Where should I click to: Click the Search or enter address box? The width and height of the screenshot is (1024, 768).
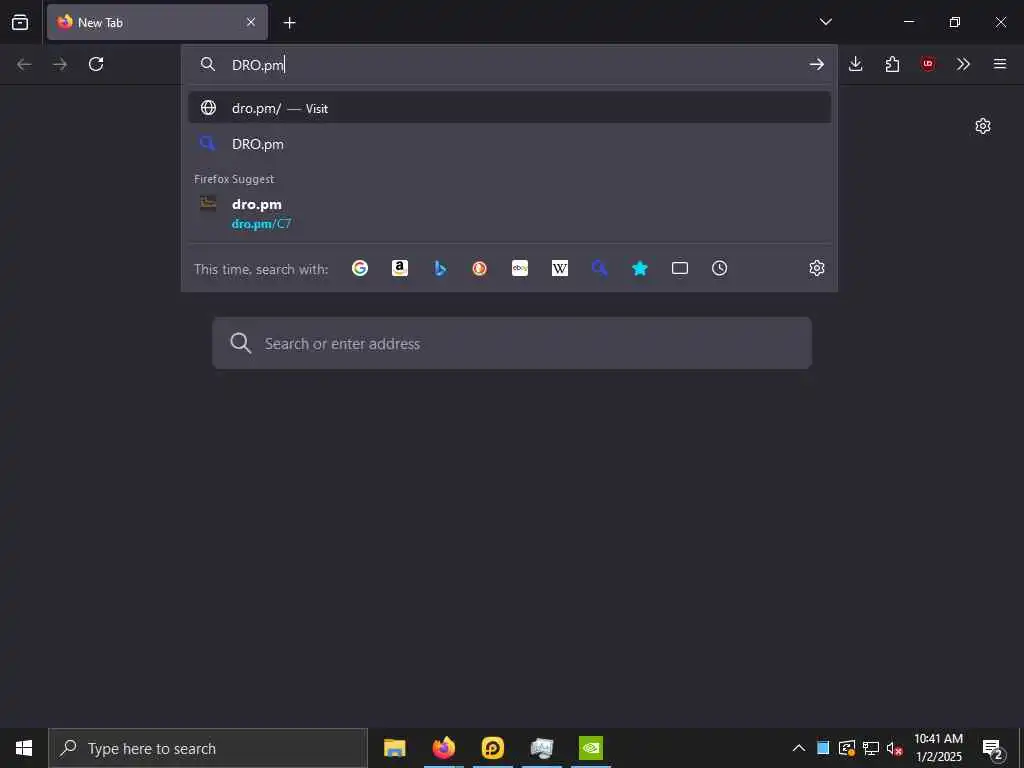point(512,344)
